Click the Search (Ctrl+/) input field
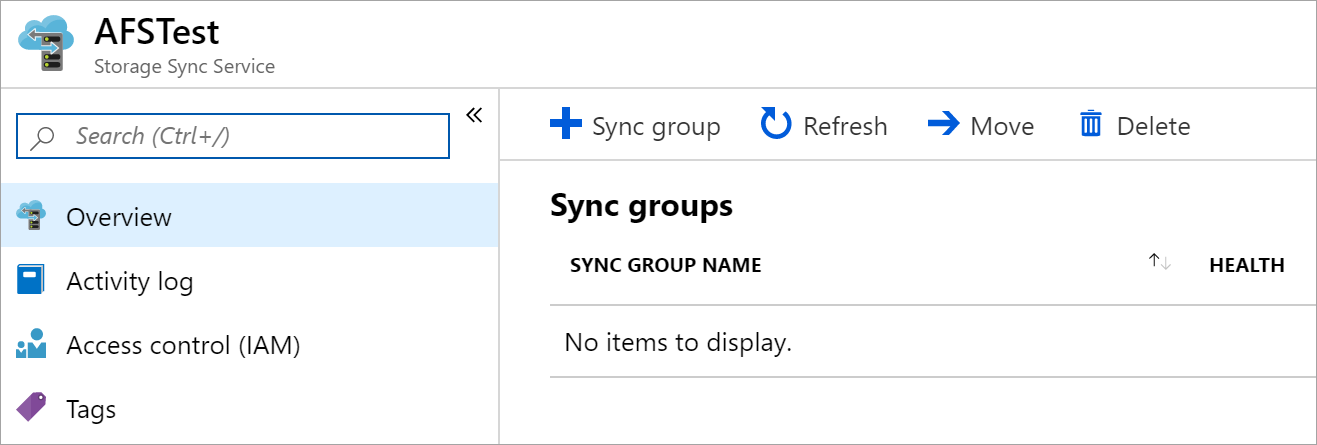 [x=250, y=137]
